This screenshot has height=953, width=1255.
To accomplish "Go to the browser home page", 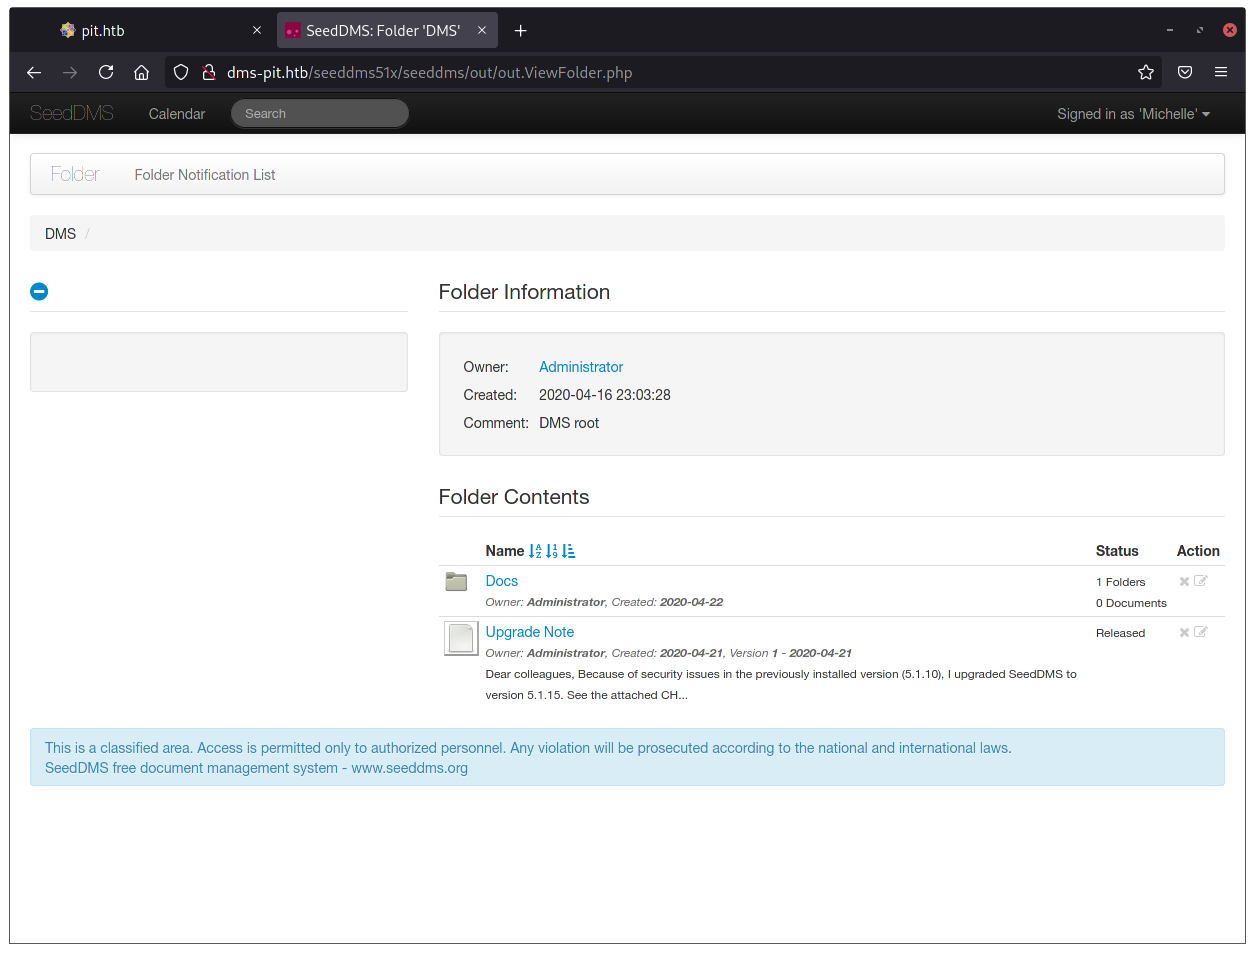I will click(x=142, y=72).
